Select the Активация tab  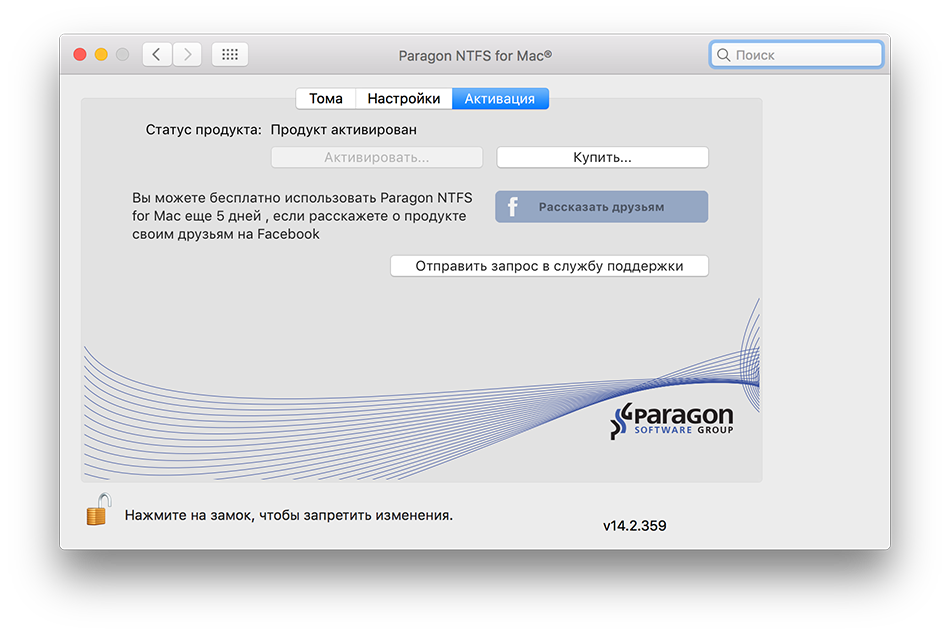point(500,99)
